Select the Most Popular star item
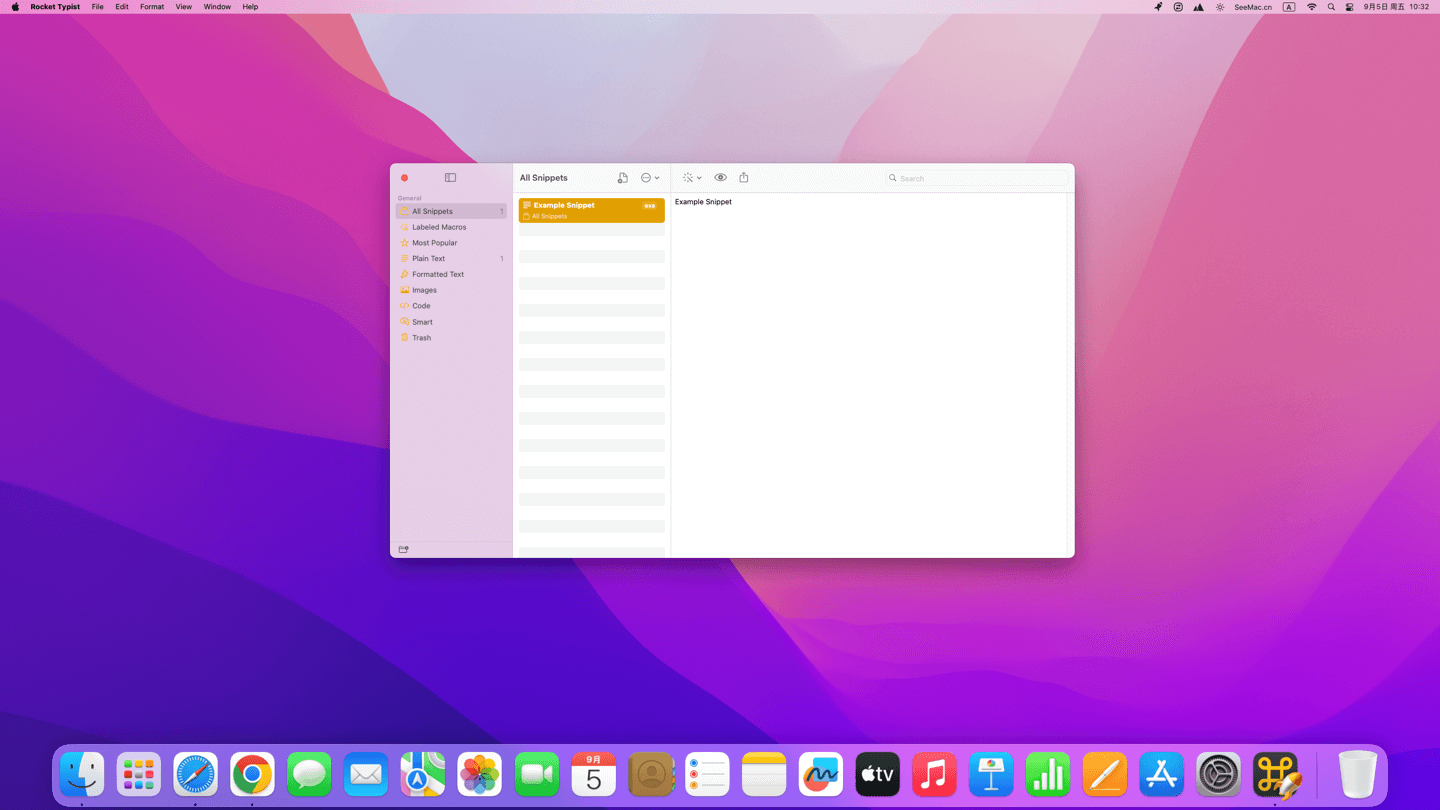 tap(434, 243)
